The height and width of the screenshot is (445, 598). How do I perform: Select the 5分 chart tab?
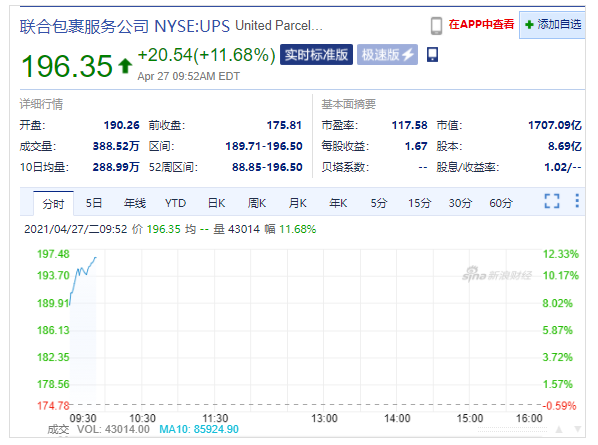(x=379, y=203)
